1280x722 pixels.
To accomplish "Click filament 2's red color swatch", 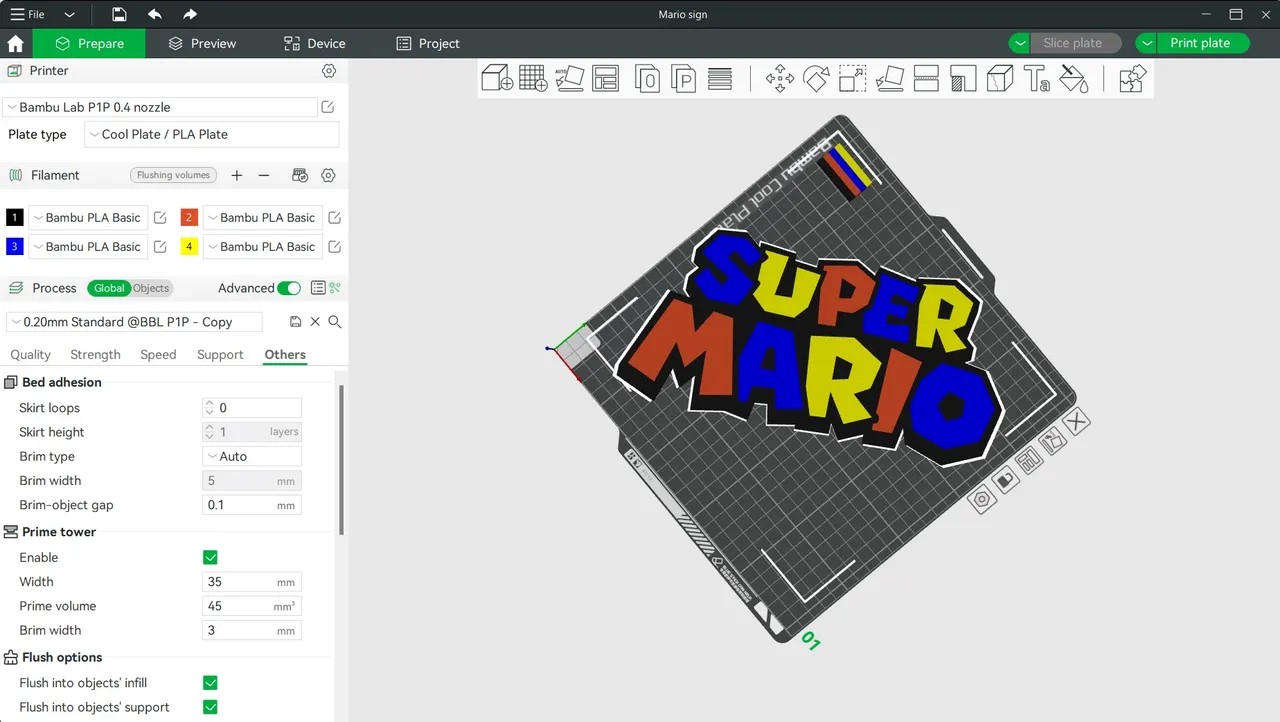I will pyautogui.click(x=189, y=217).
